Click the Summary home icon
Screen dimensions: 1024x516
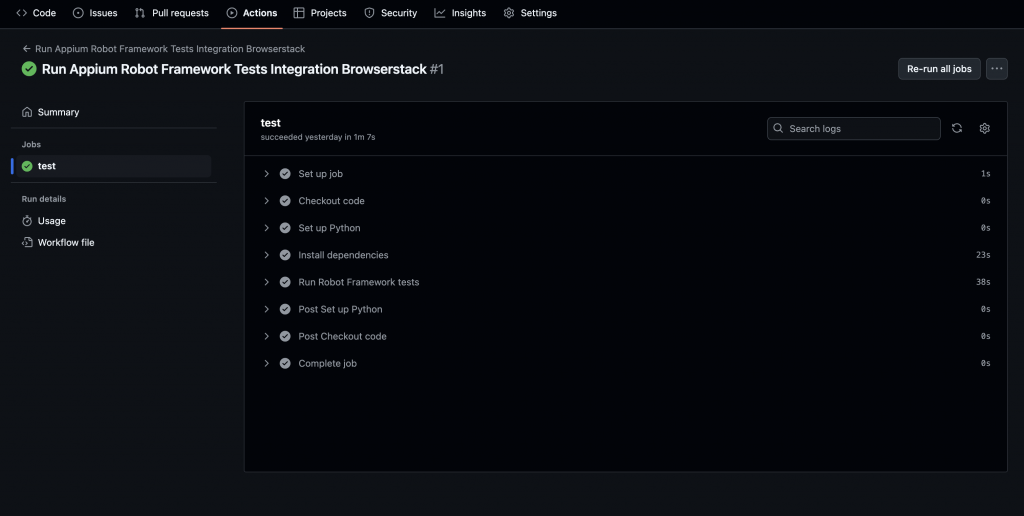click(x=27, y=112)
